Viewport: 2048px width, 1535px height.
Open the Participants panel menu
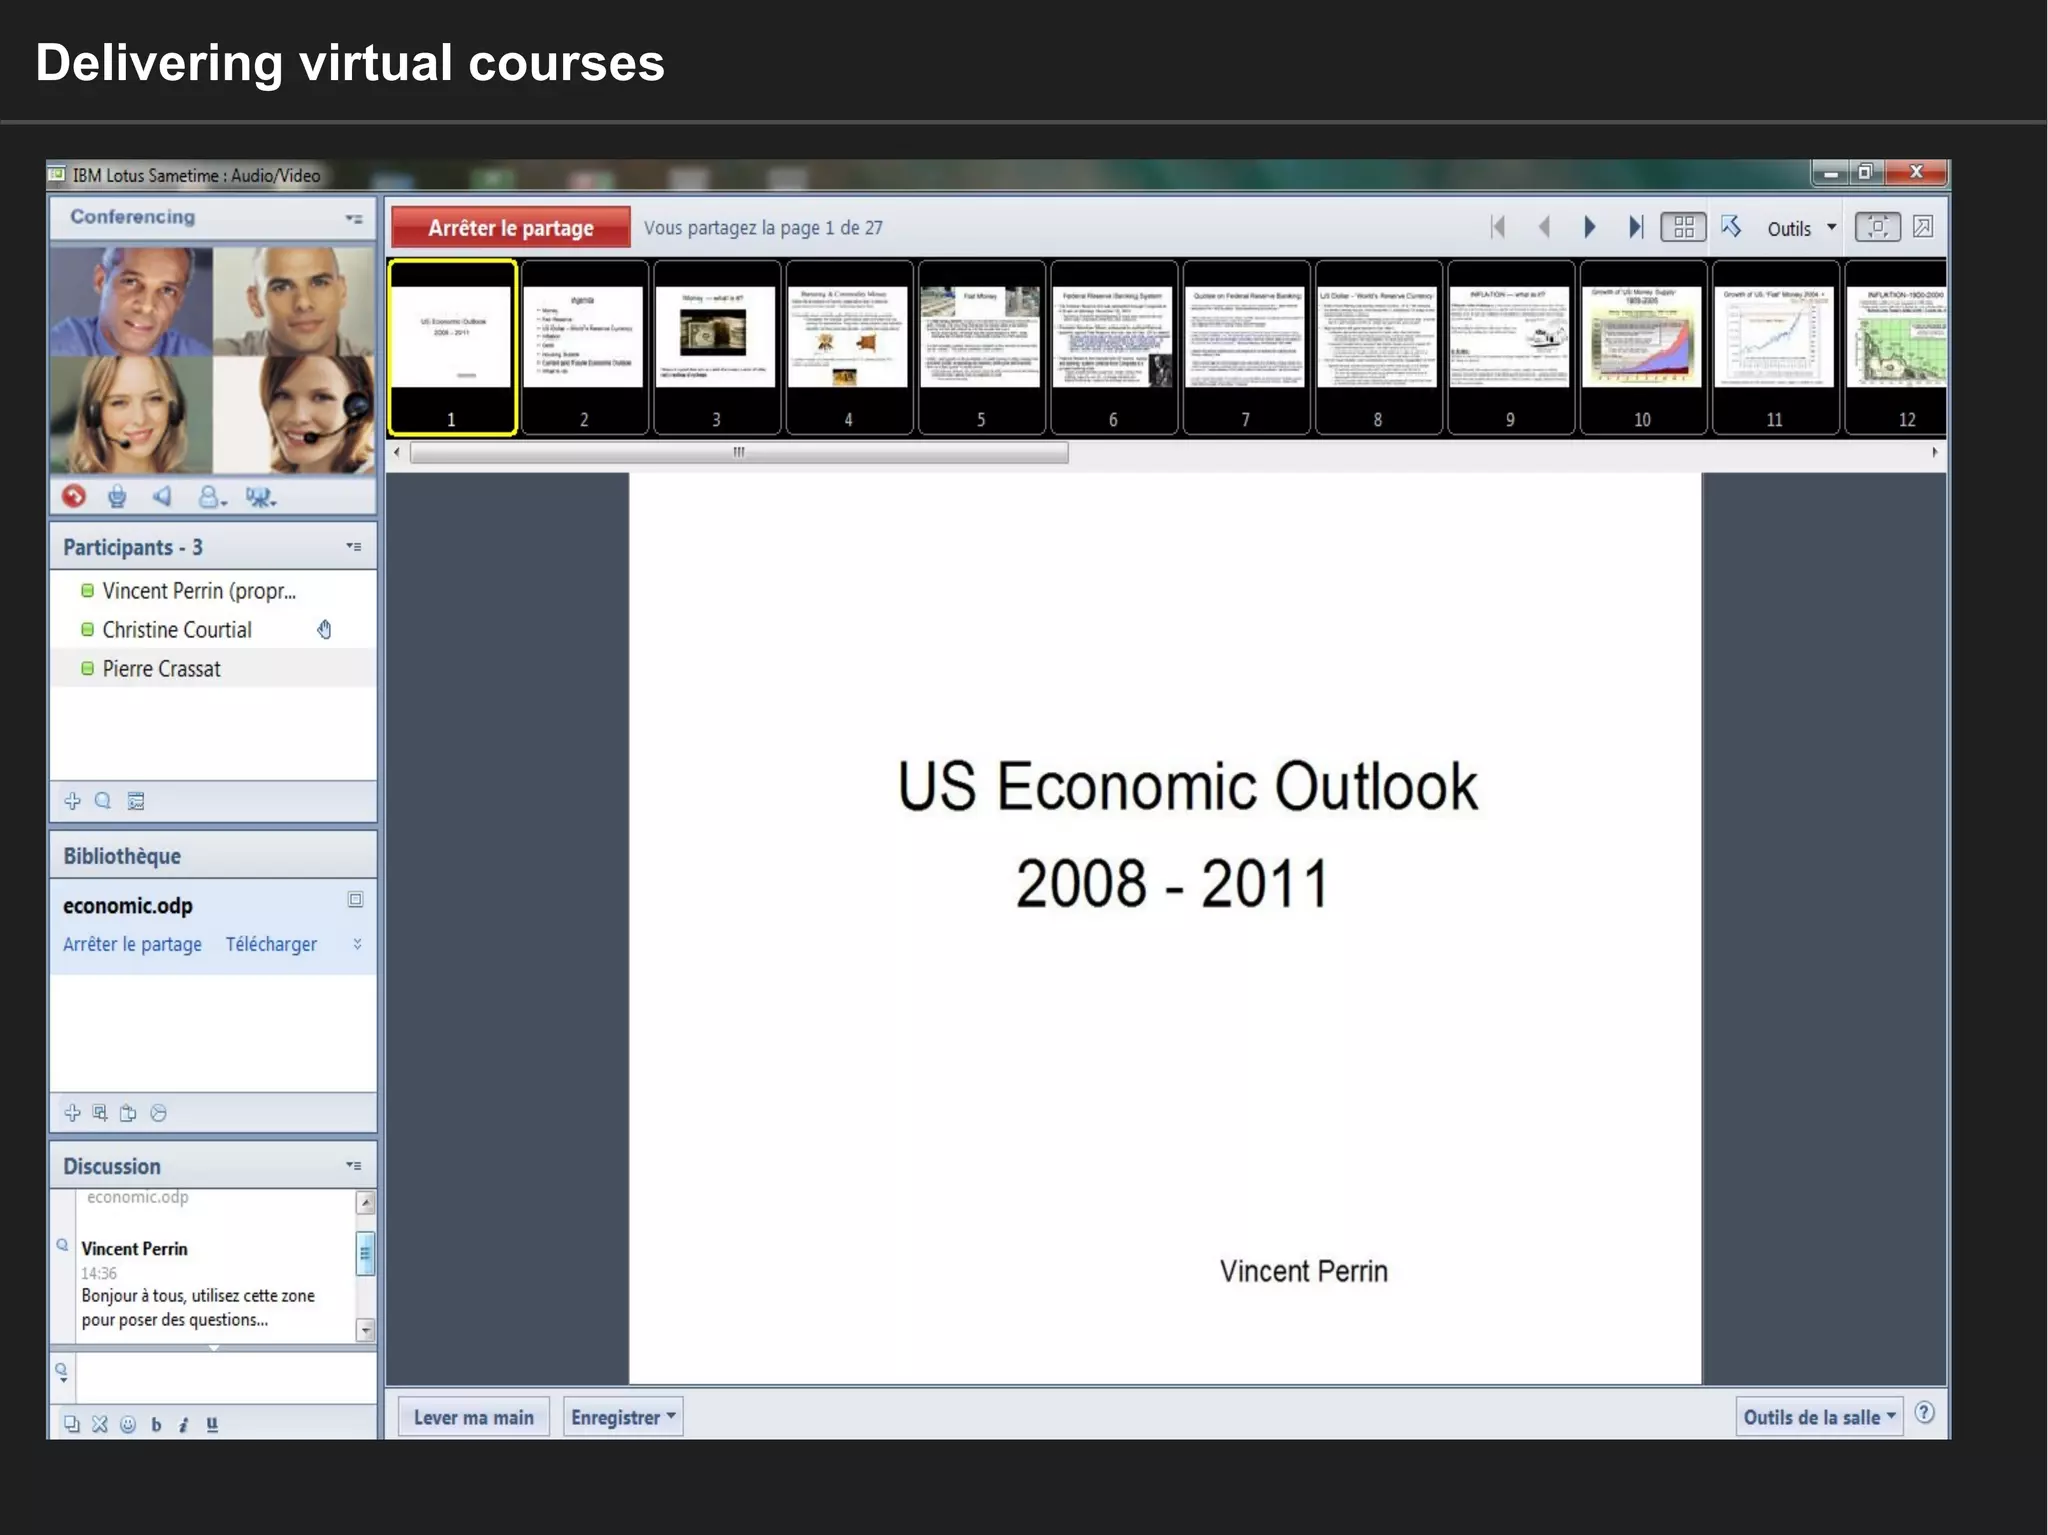click(x=353, y=547)
